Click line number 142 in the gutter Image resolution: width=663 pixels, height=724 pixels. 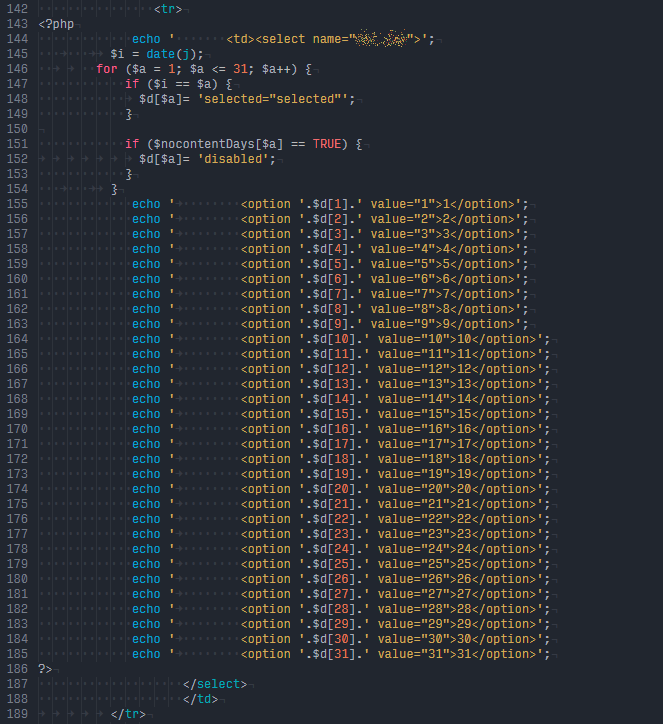17,9
